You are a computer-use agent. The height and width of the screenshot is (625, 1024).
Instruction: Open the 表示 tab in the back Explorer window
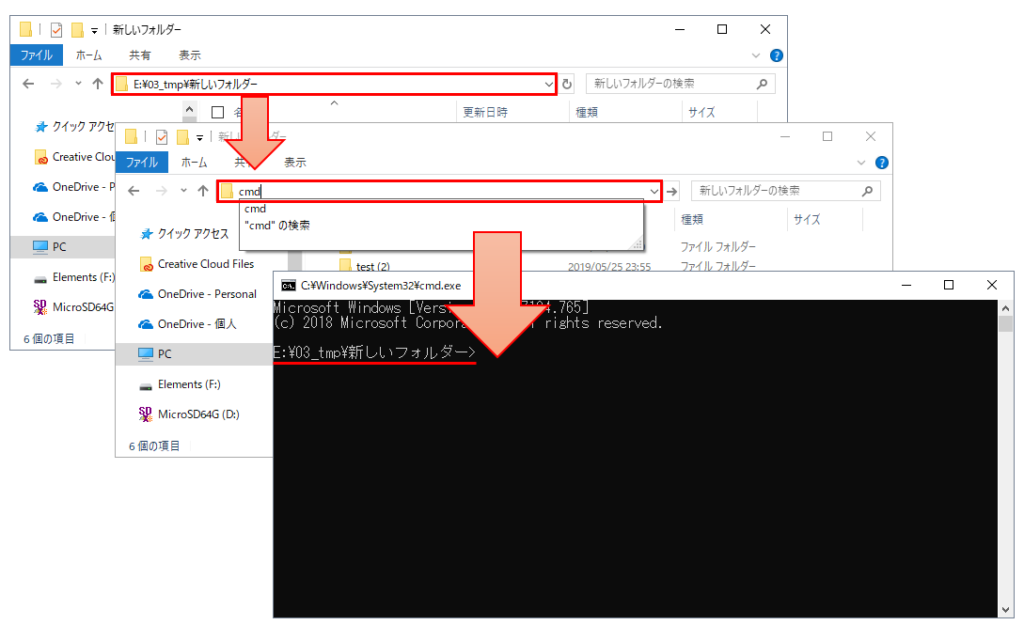click(190, 56)
